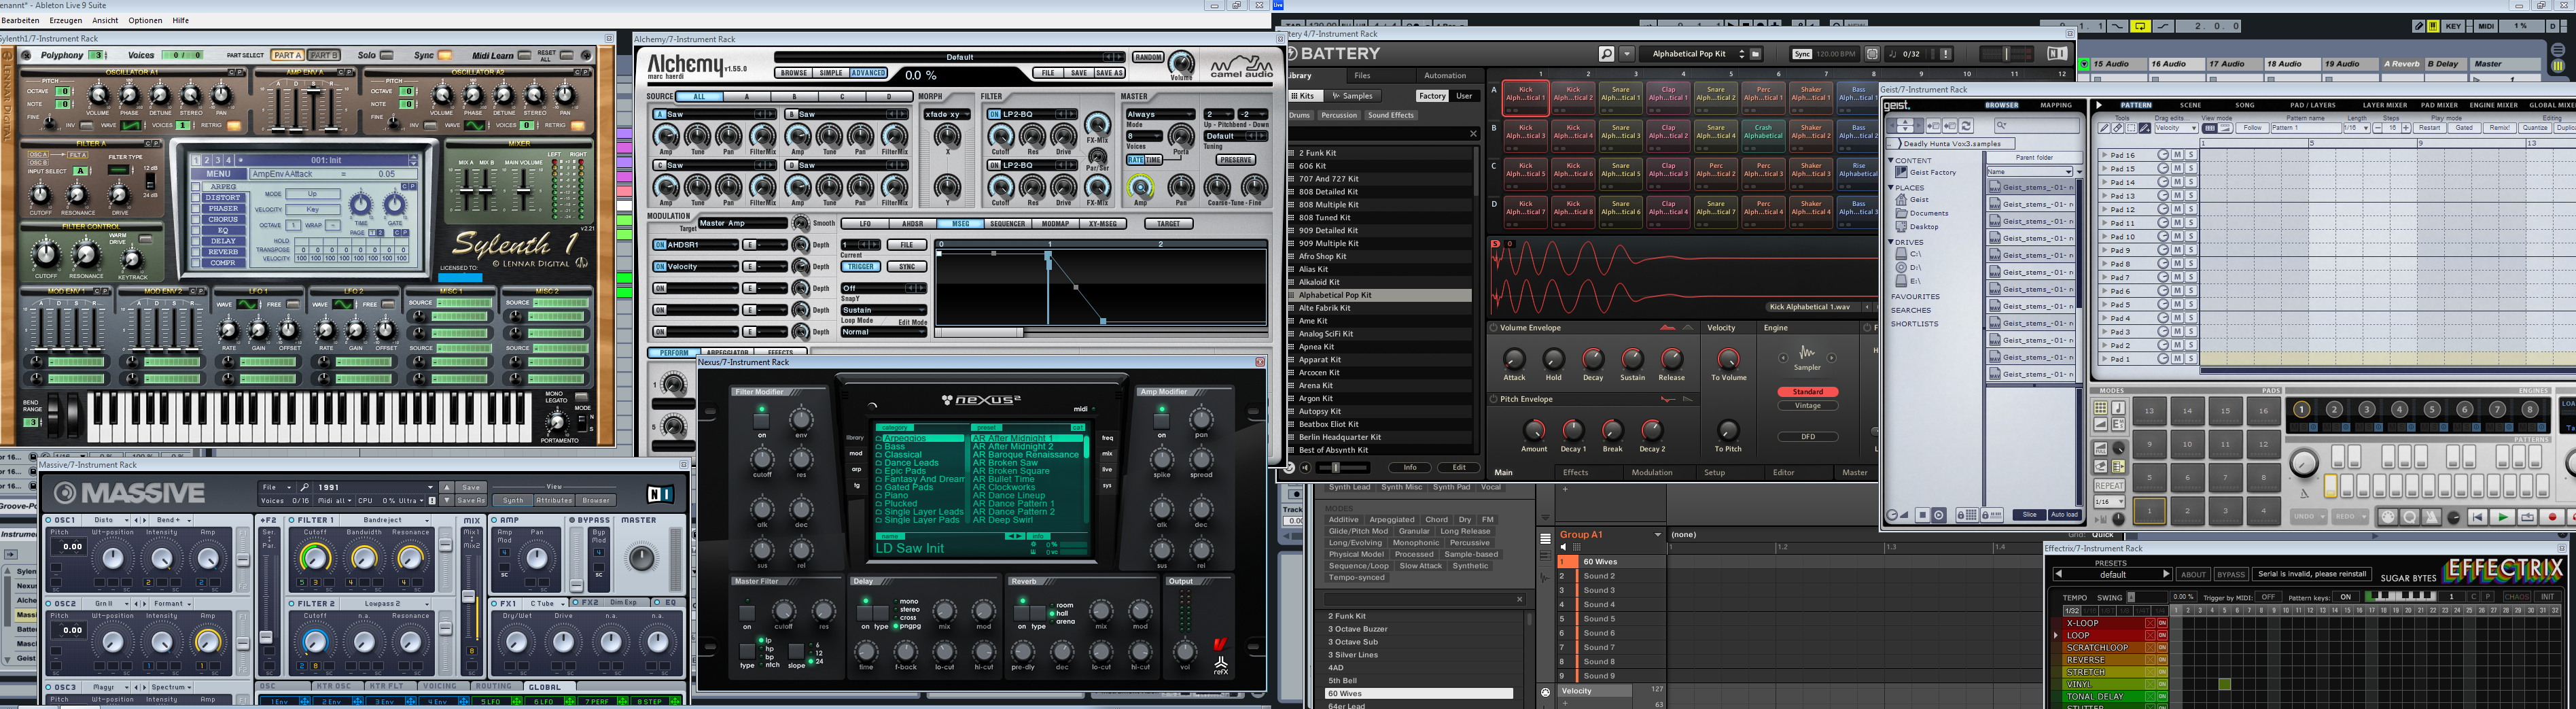The height and width of the screenshot is (709, 2576).
Task: Switch to the Battery Automation tab
Action: coord(1444,75)
